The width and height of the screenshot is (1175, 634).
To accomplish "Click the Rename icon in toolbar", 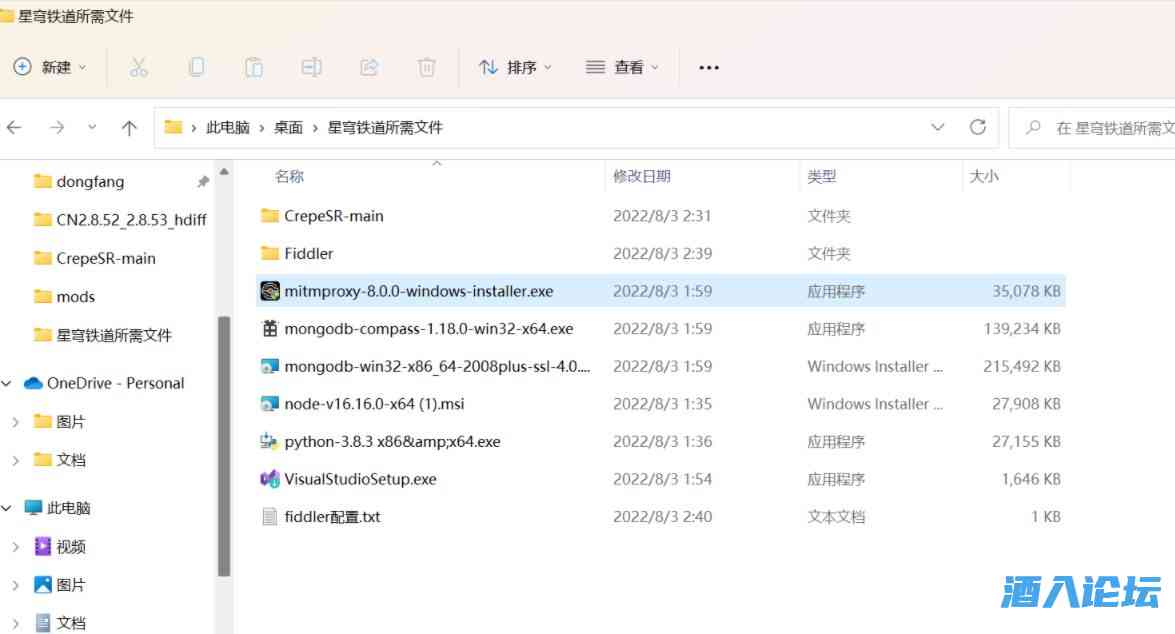I will pyautogui.click(x=312, y=67).
